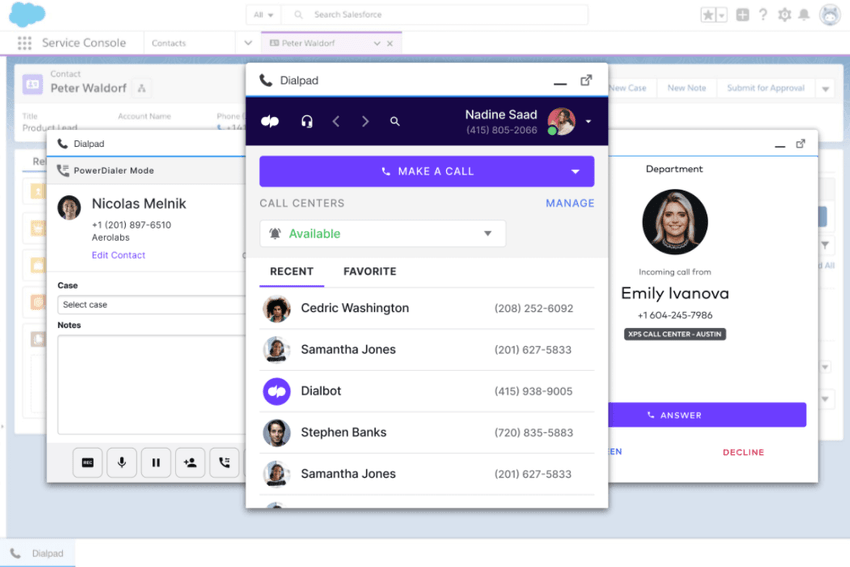Close the Peter Waldorf tab
The image size is (850, 567).
click(390, 43)
